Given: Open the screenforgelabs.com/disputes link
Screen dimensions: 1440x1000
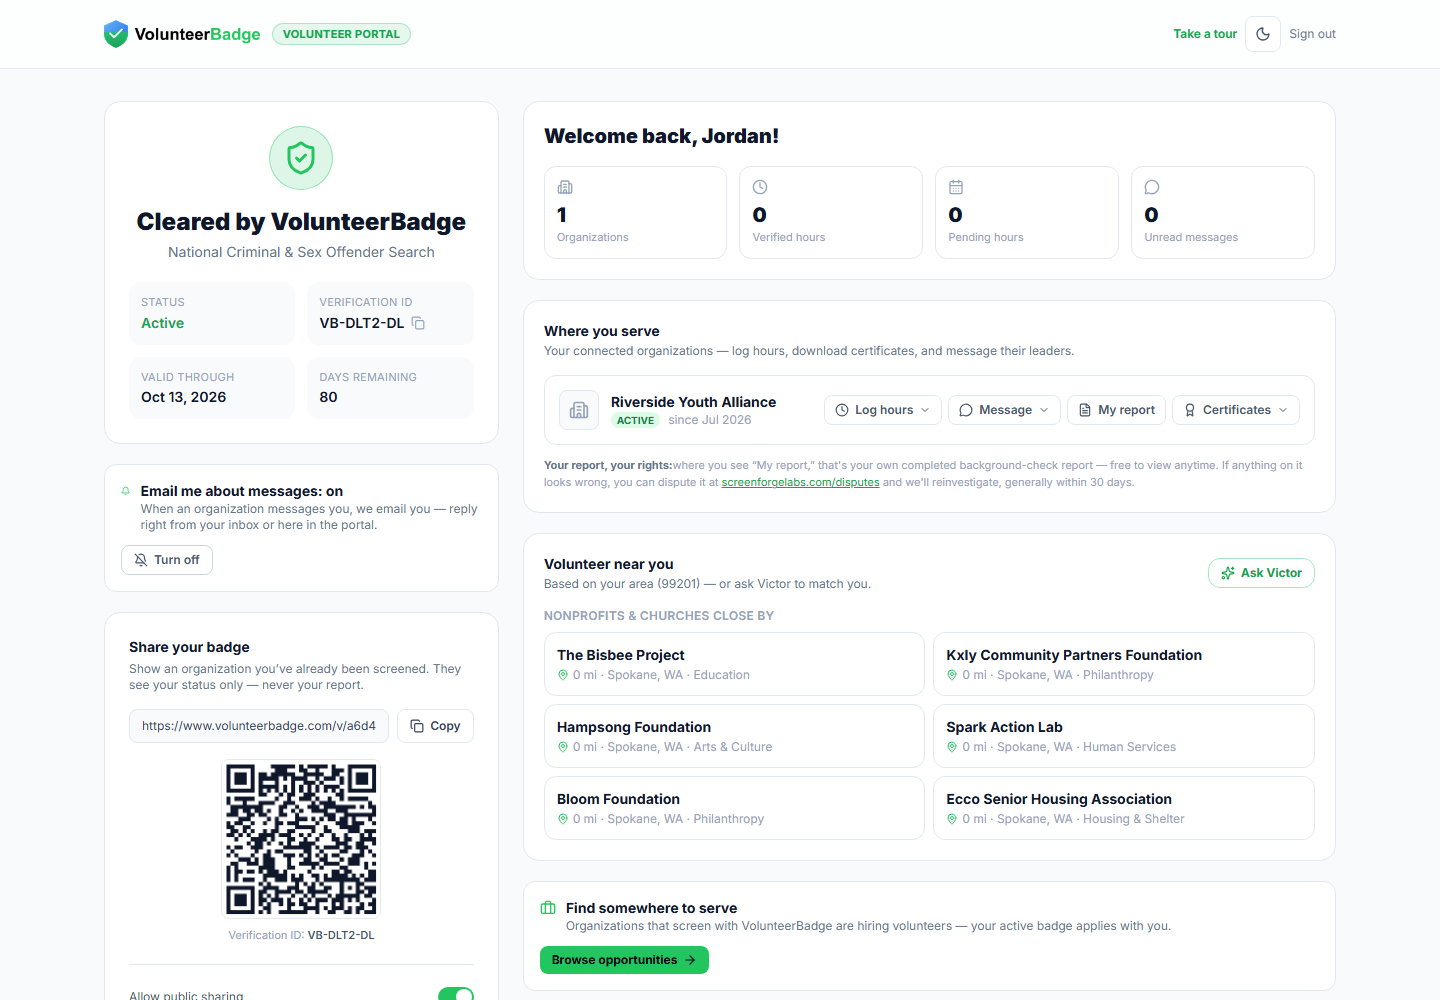Looking at the screenshot, I should (x=801, y=482).
